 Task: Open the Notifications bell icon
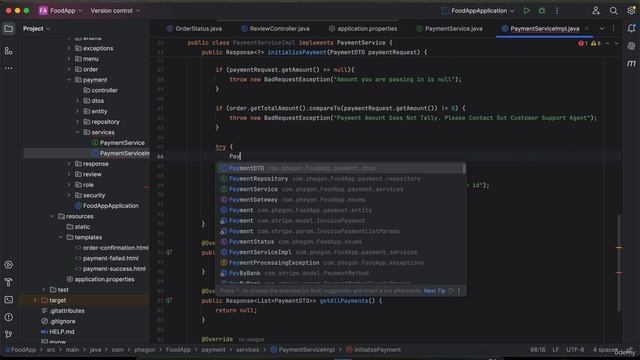coord(631,29)
